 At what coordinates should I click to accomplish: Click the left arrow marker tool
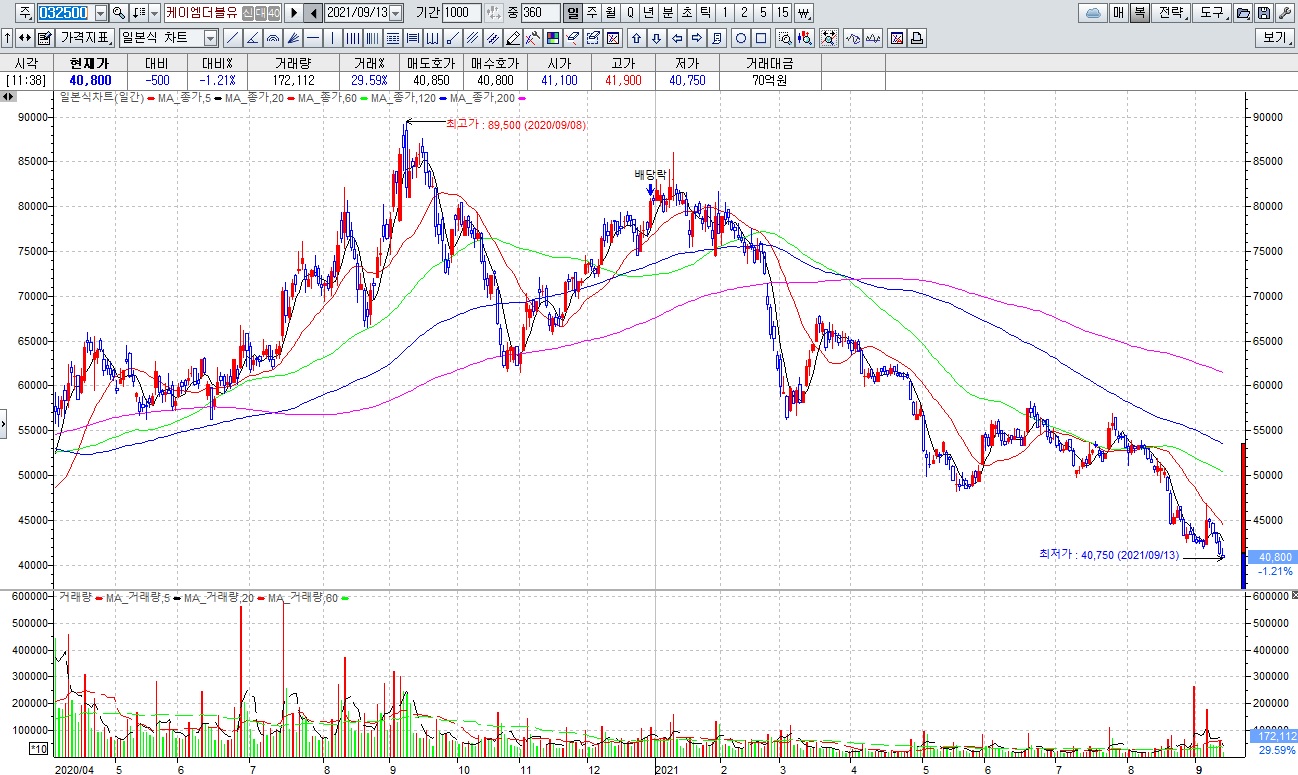point(677,38)
